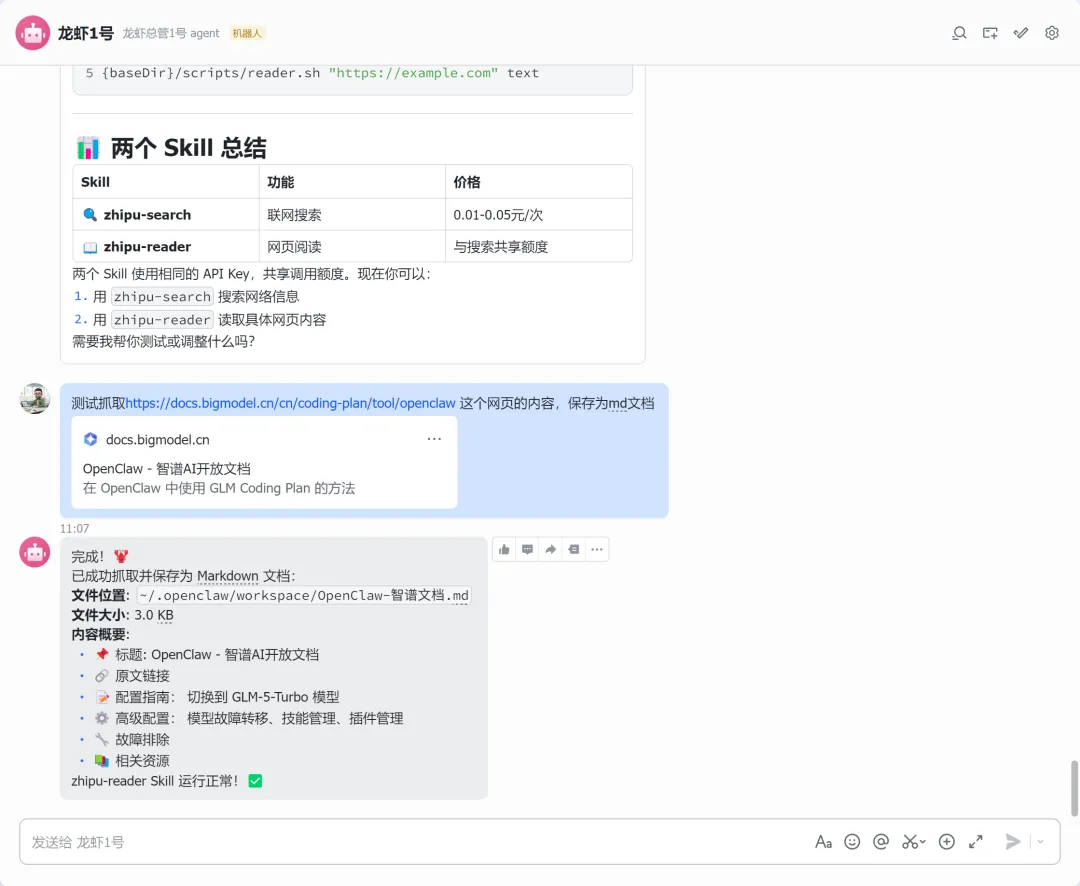Viewport: 1080px width, 886px height.
Task: Click the 0.01-0.05元/次 price cell
Action: pos(539,214)
